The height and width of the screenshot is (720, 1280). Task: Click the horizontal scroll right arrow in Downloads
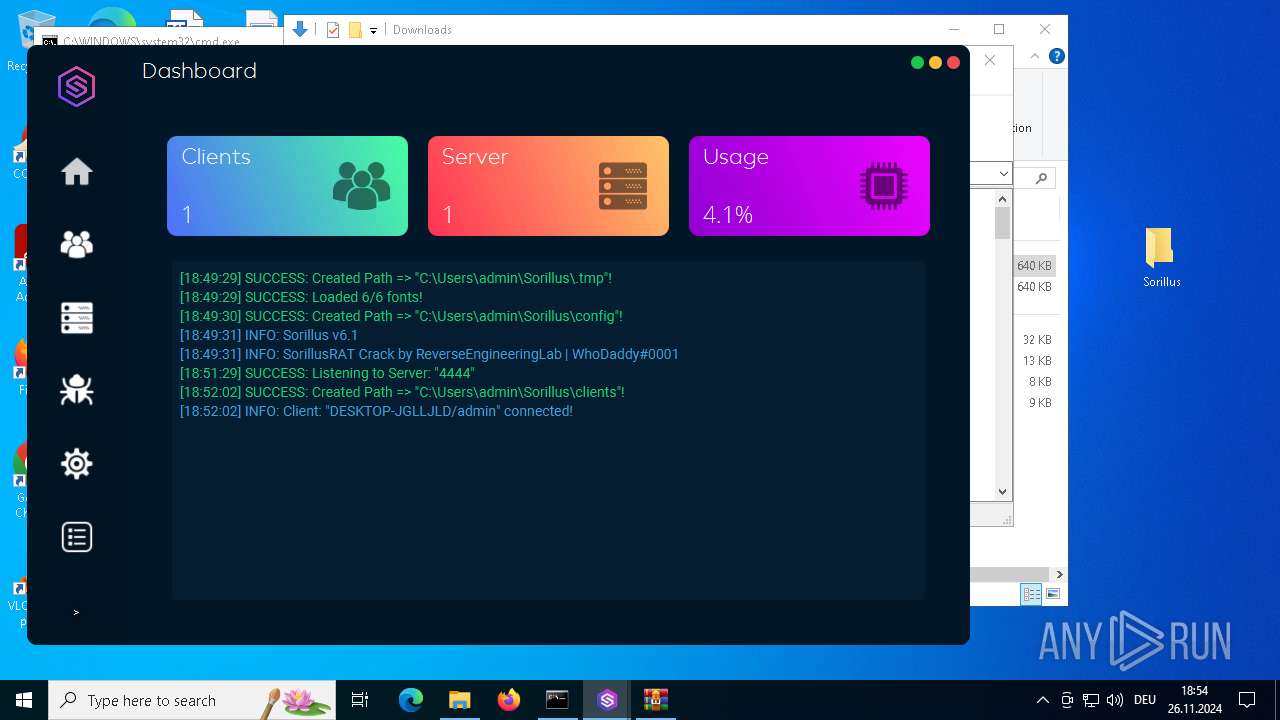point(1059,574)
